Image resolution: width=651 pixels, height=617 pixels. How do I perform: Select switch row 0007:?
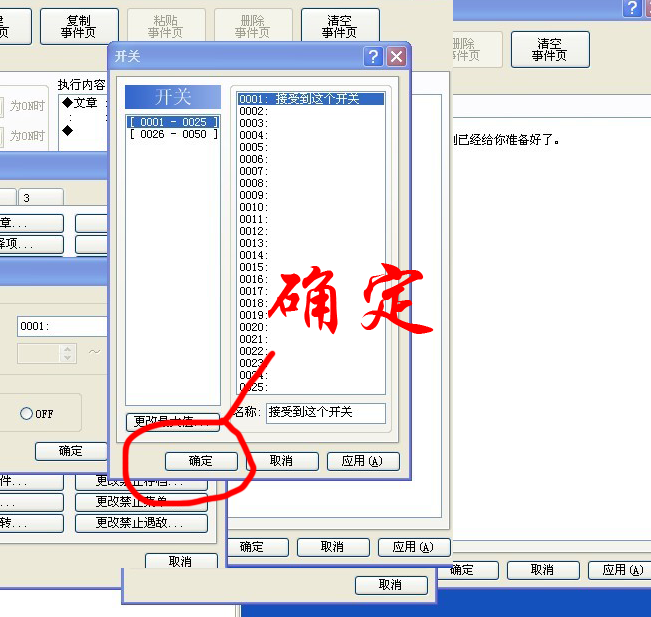311,171
